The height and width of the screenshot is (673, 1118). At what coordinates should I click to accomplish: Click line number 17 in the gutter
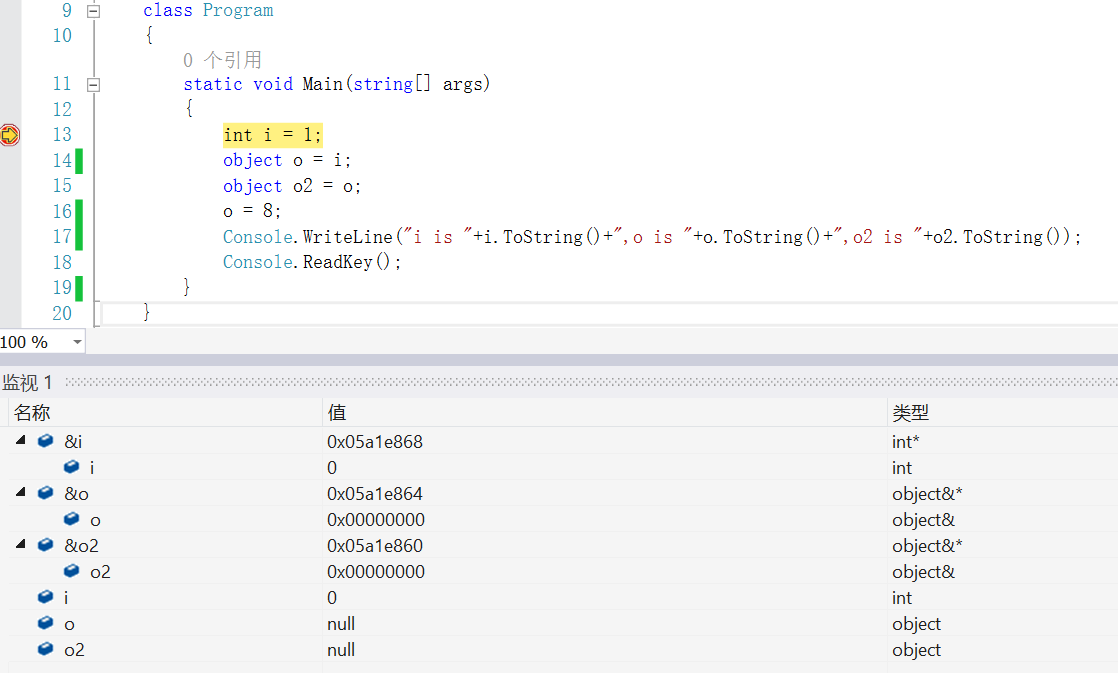(x=62, y=237)
